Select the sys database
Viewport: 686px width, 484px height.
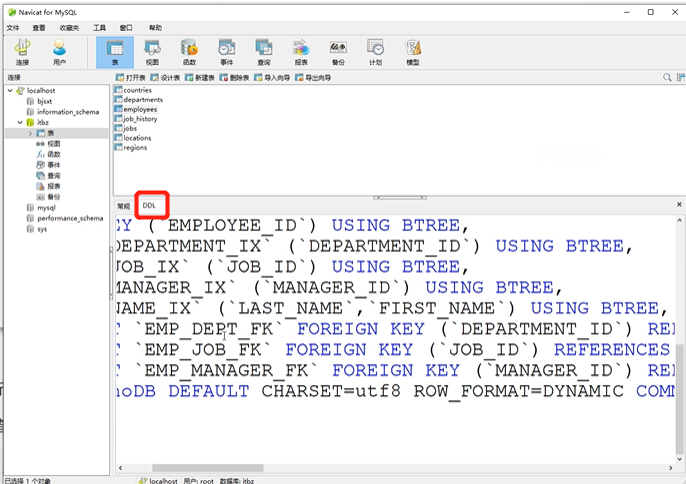pos(42,229)
